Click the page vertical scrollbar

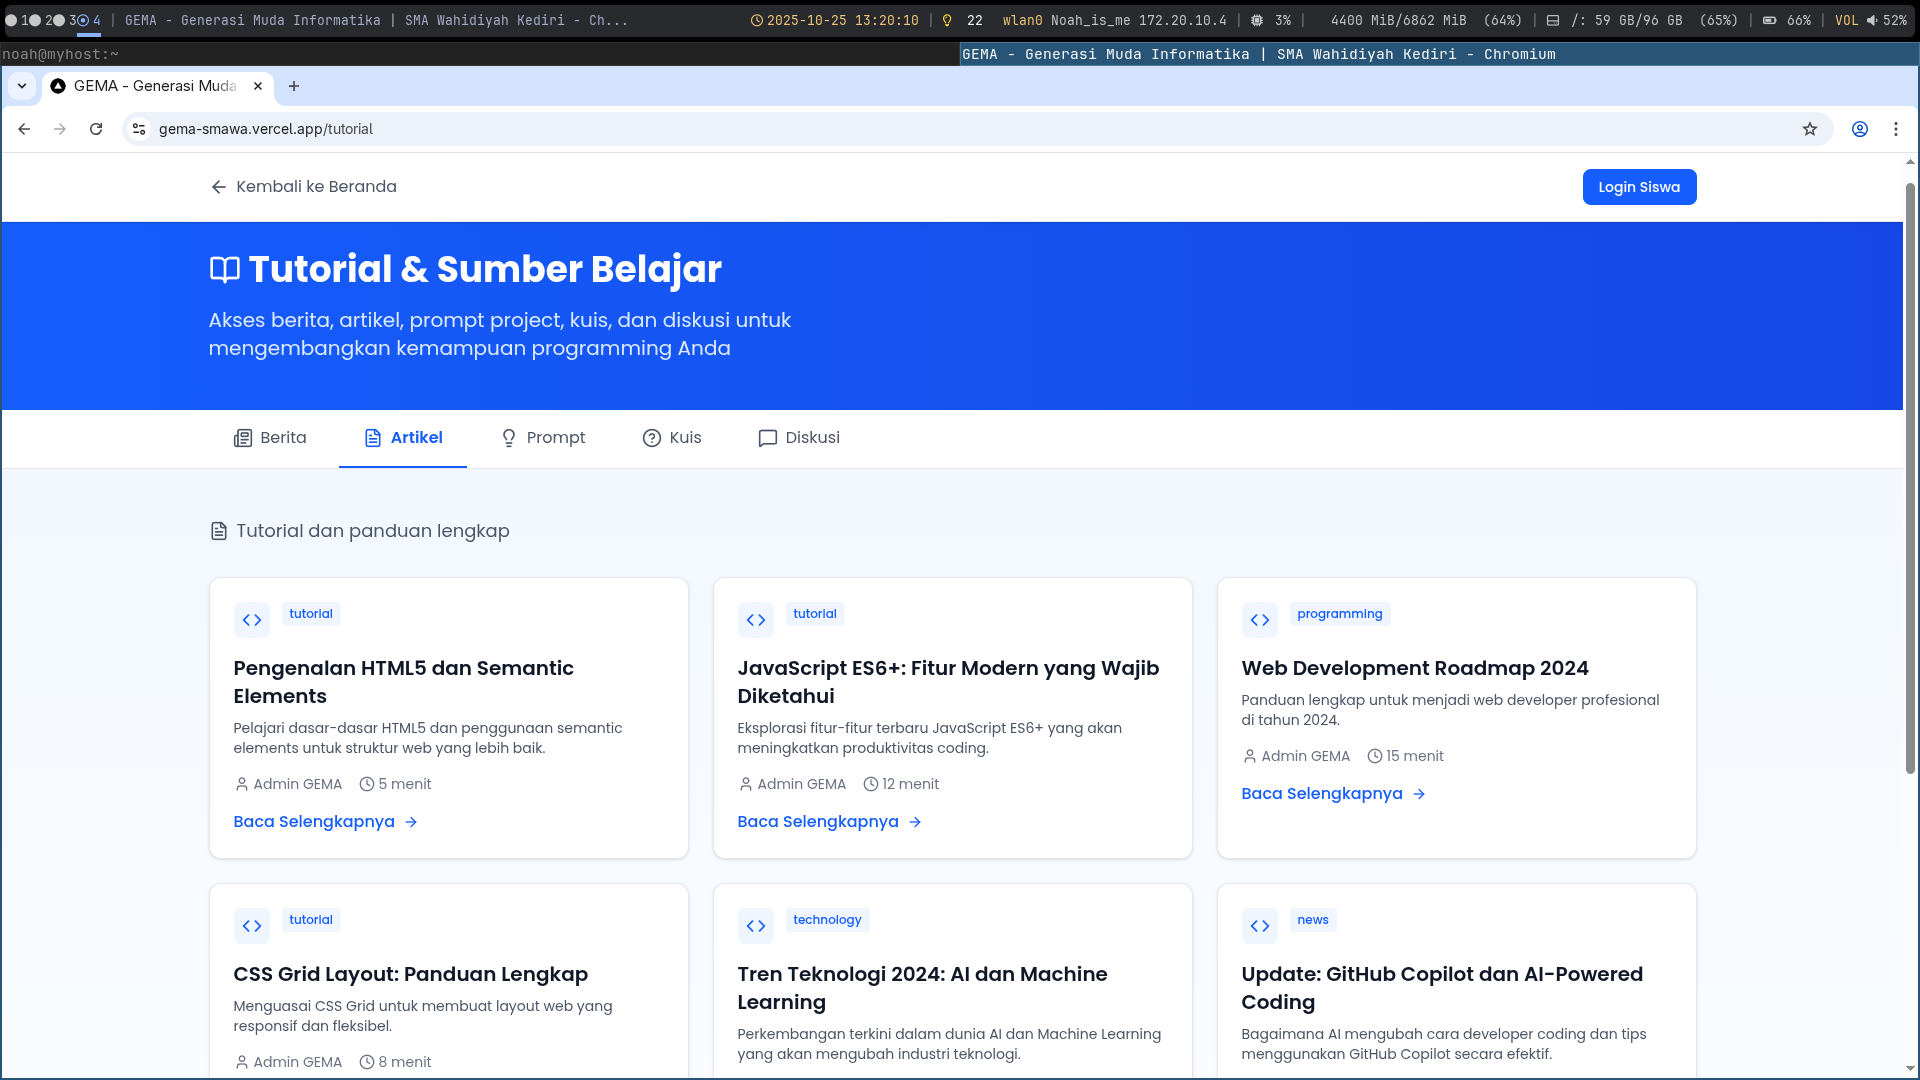[x=1910, y=480]
